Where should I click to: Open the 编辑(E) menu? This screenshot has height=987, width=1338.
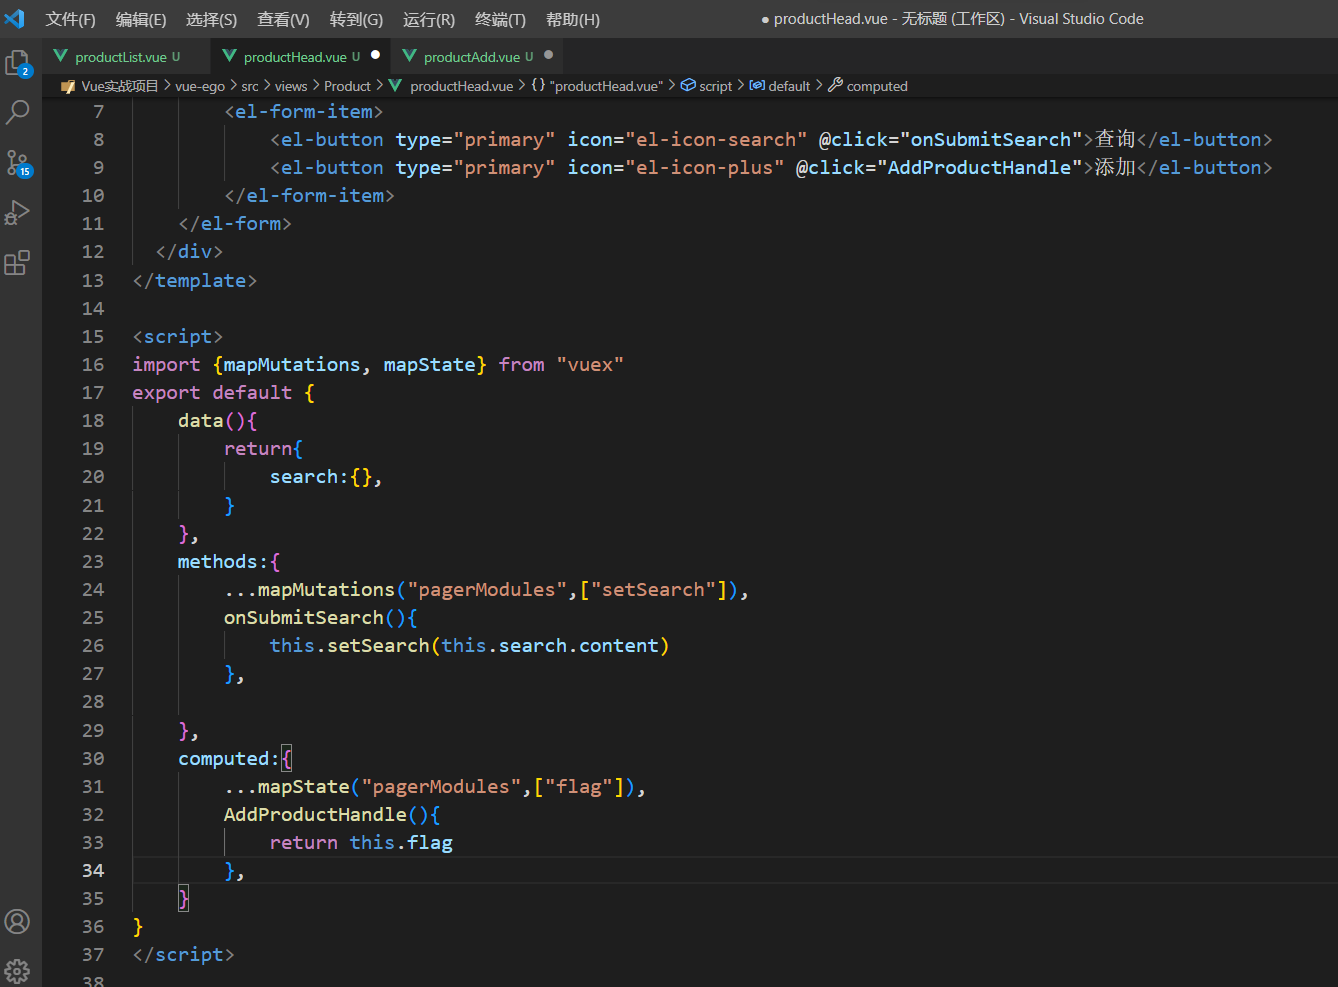pos(141,19)
